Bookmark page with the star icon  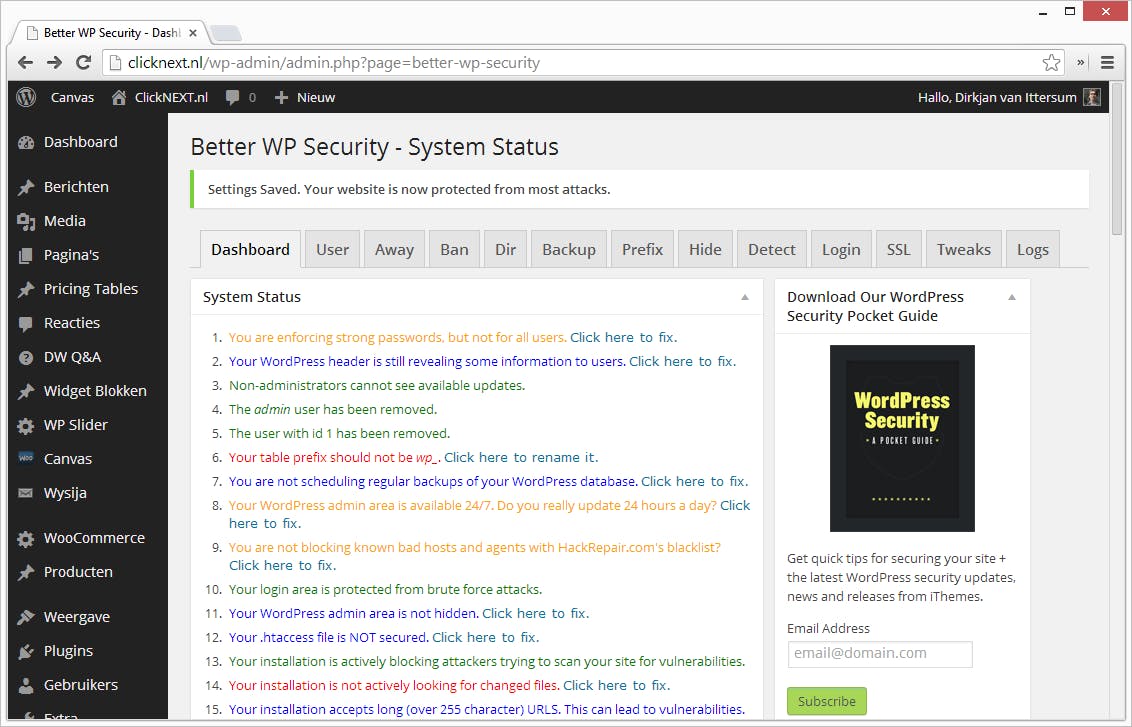[x=1051, y=62]
